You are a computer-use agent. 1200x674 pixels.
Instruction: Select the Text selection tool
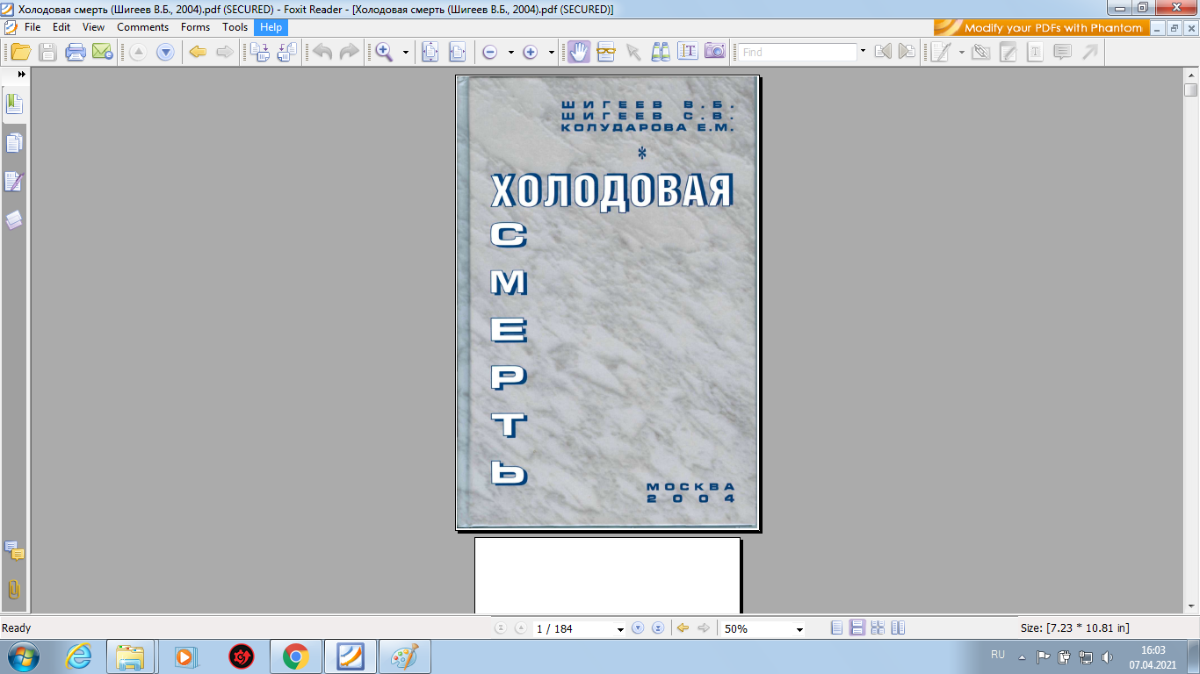[688, 52]
